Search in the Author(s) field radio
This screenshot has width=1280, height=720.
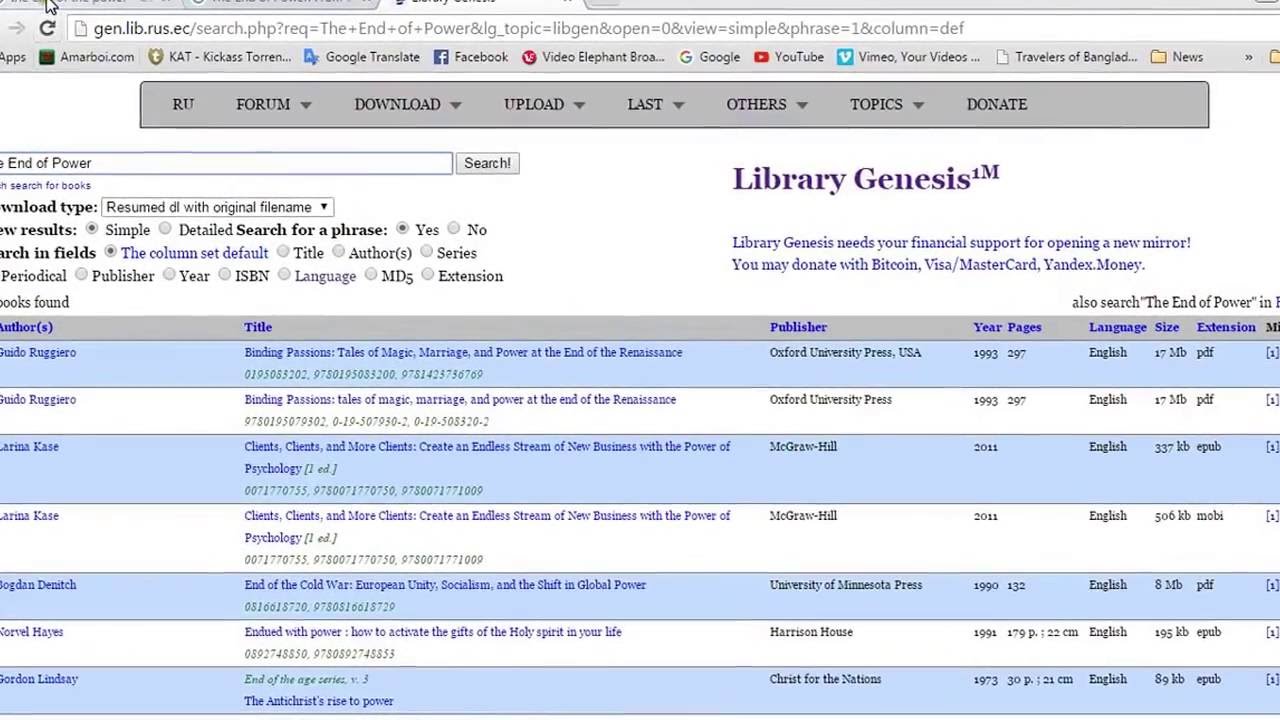point(338,252)
